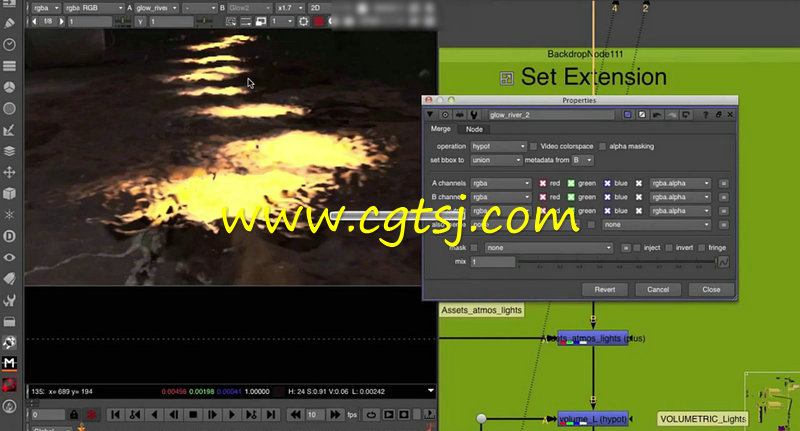Open A channels rgba dropdown
This screenshot has width=800, height=431.
pyautogui.click(x=501, y=183)
